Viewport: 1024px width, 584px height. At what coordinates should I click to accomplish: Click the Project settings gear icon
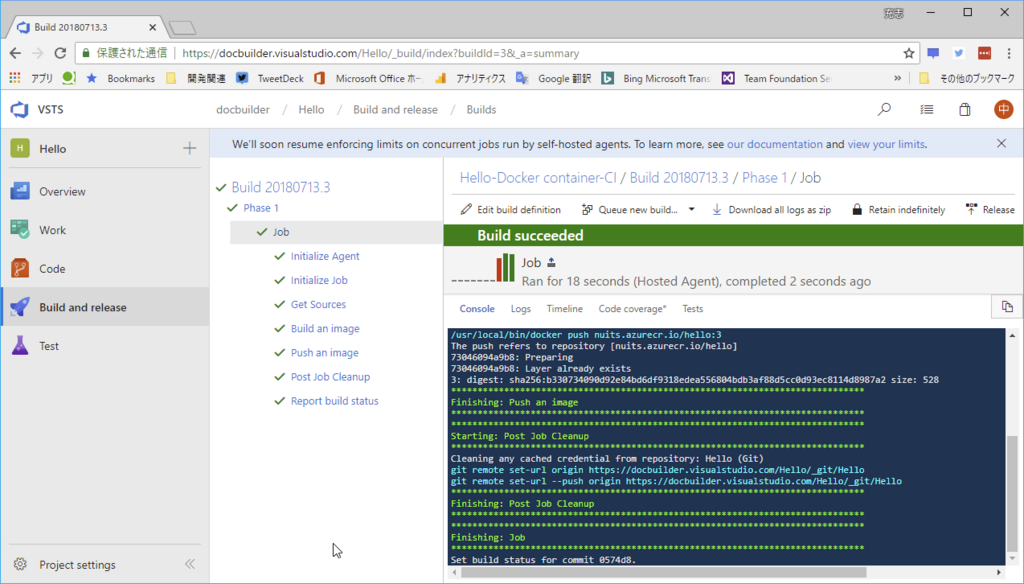20,564
